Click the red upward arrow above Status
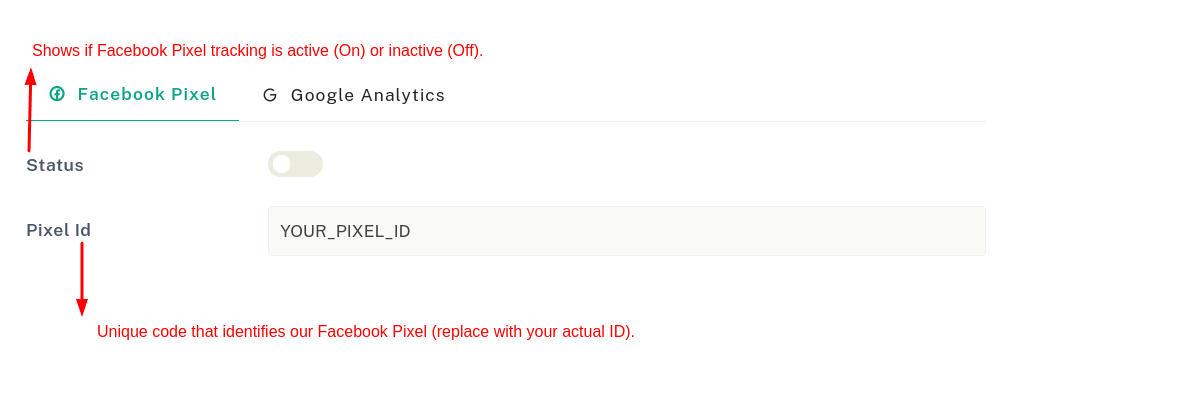Screen dimensions: 1203x400 [30, 115]
